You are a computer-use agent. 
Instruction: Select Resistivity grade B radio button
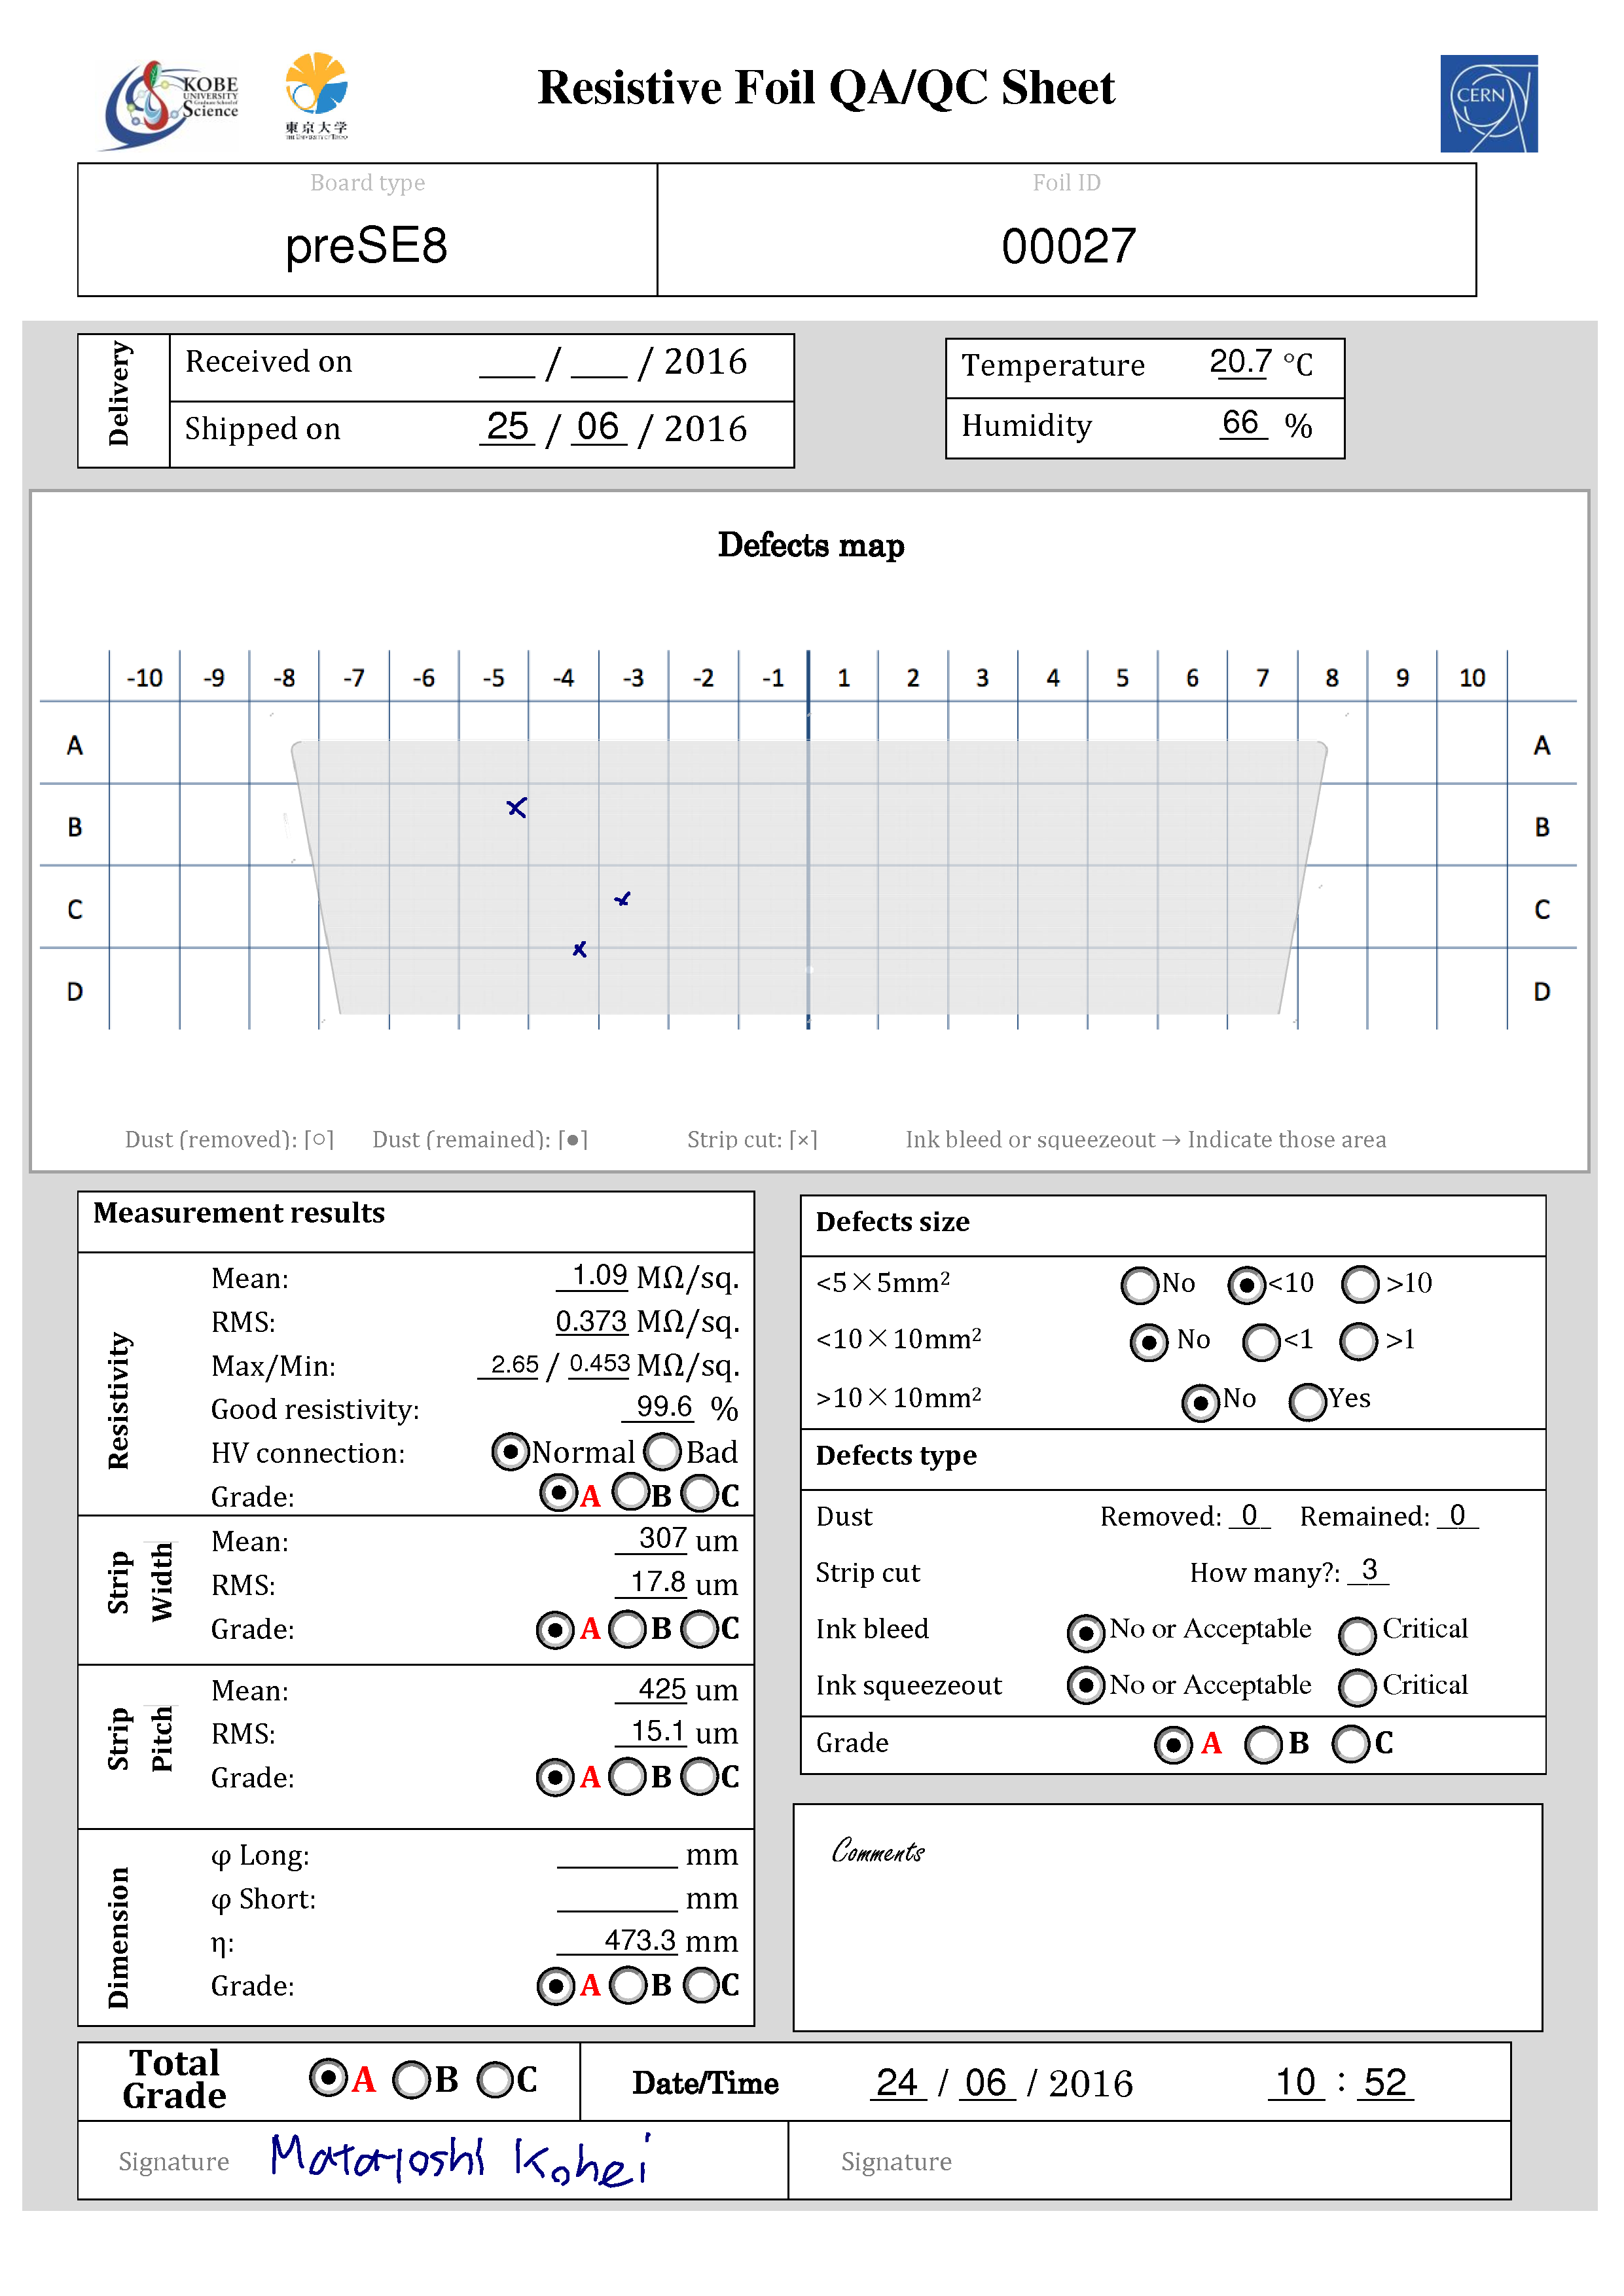point(630,1493)
